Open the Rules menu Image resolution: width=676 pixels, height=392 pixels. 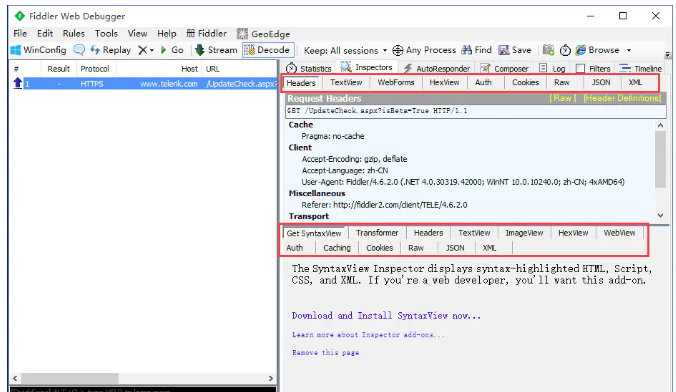(74, 33)
